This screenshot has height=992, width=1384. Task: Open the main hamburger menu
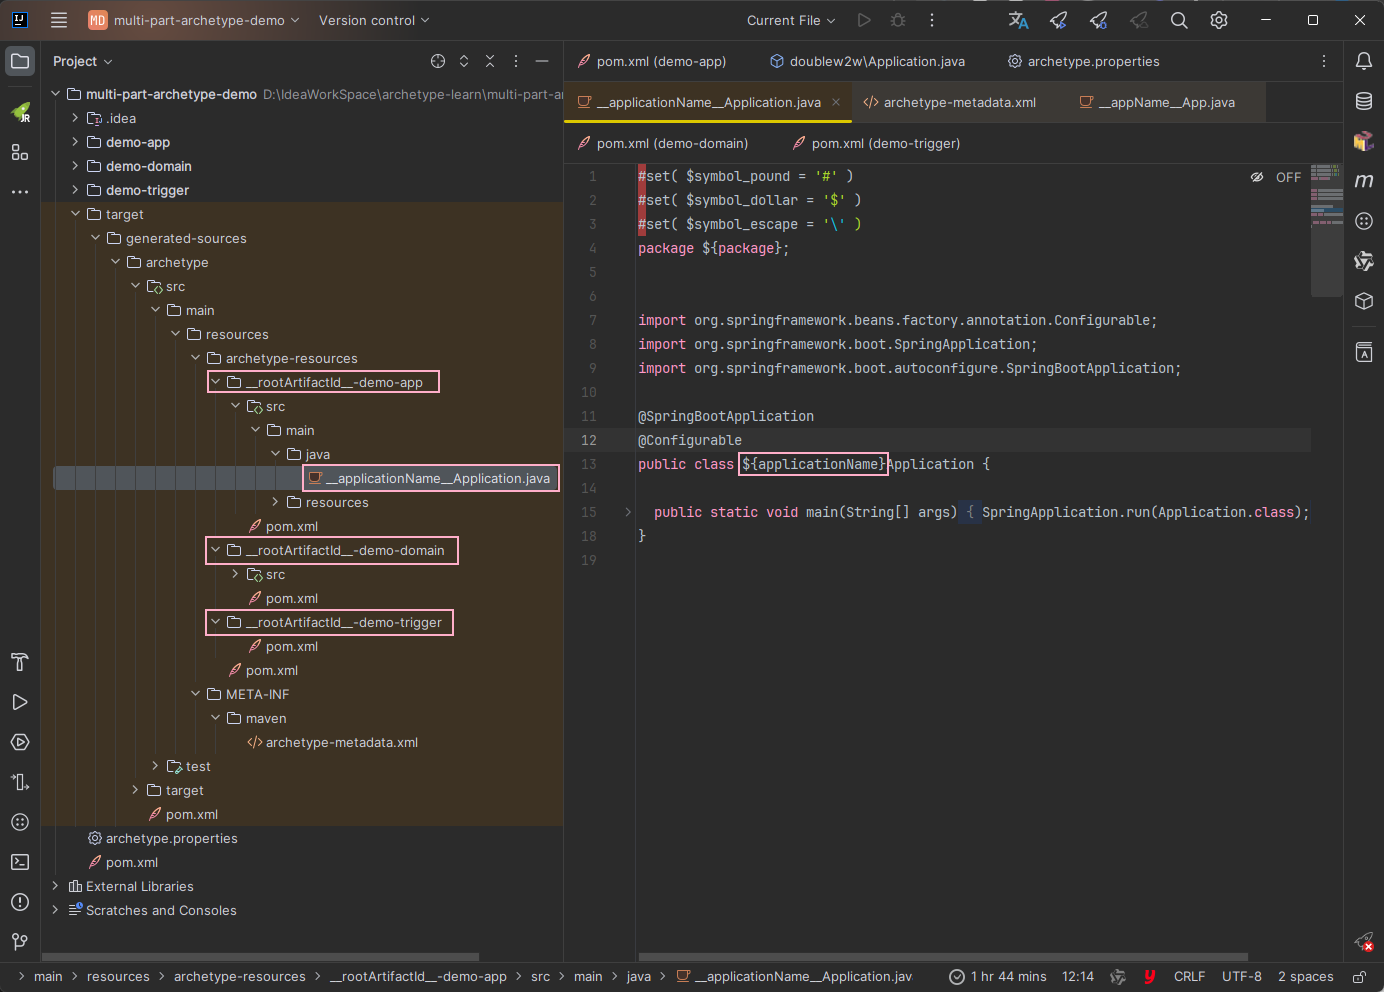tap(59, 20)
